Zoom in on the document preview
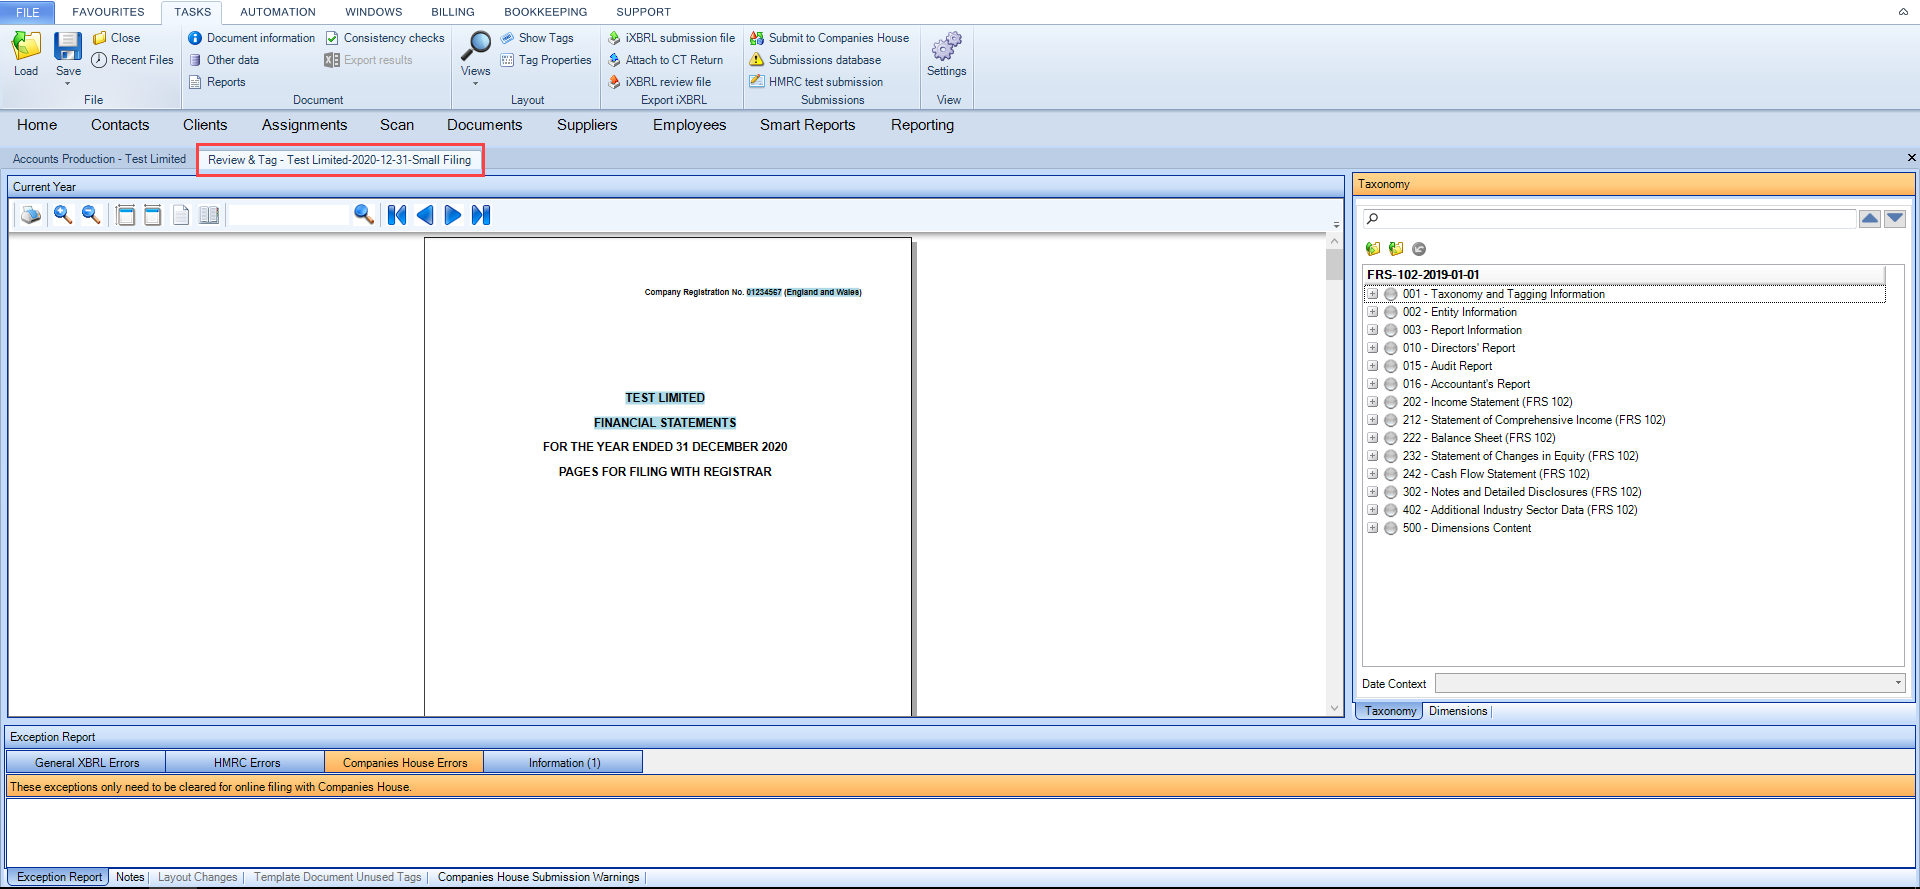The width and height of the screenshot is (1920, 889). point(63,215)
